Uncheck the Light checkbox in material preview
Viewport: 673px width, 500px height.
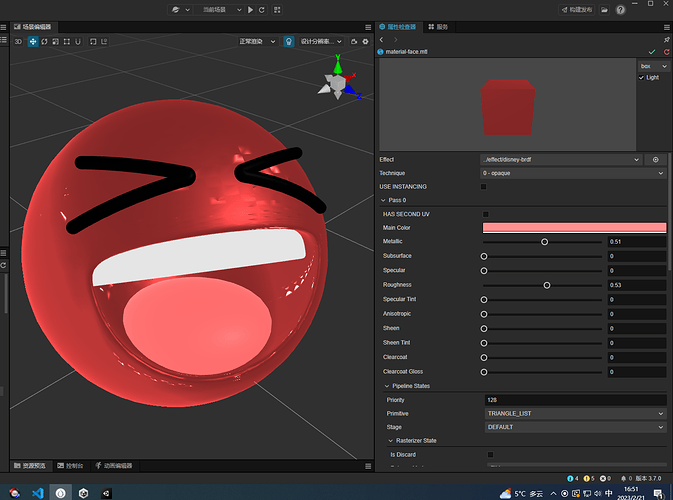click(x=642, y=77)
